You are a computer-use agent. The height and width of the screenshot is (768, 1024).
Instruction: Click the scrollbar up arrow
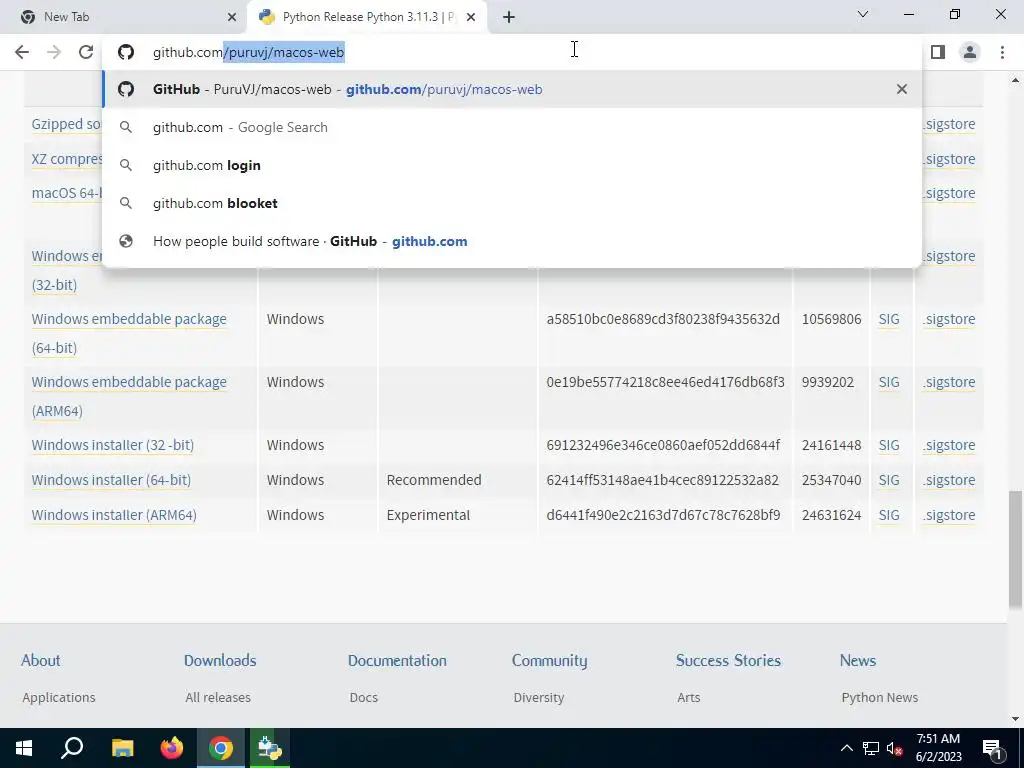click(x=1015, y=80)
